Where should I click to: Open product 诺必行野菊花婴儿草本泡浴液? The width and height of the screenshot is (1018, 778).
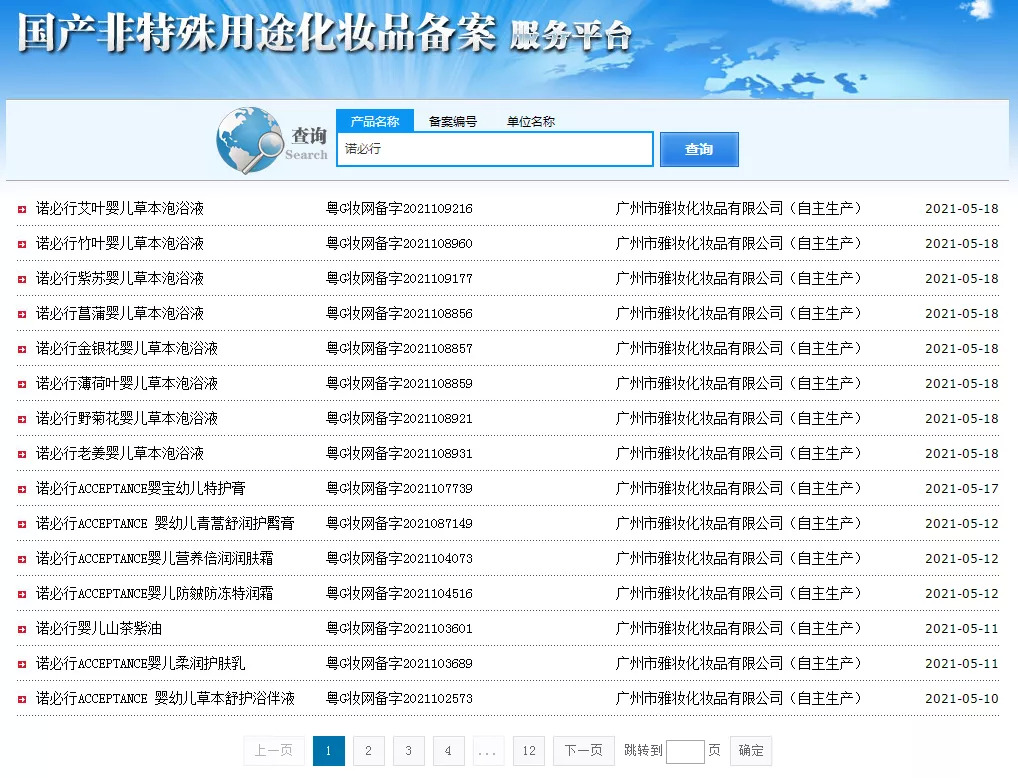pos(127,419)
